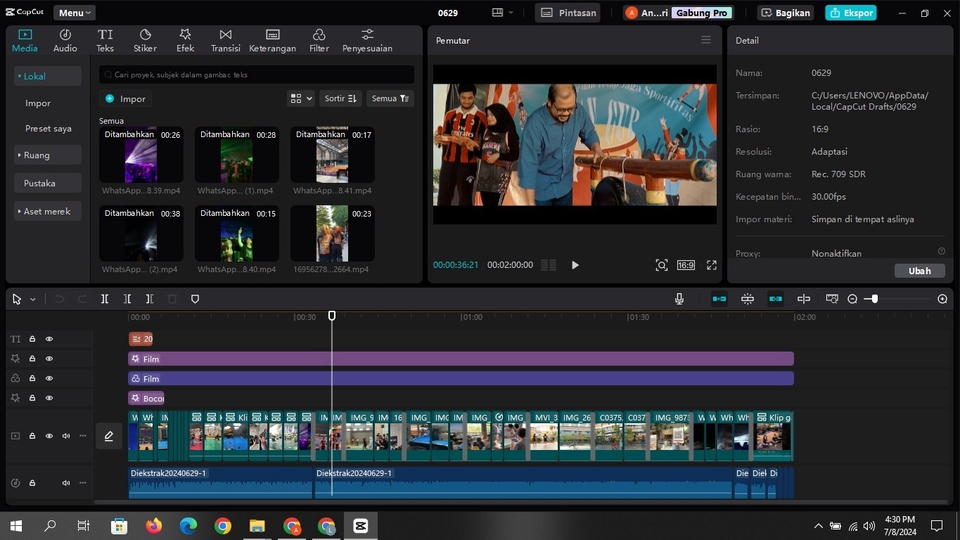Toggle clip linkage in timeline
The width and height of the screenshot is (960, 540).
tap(776, 299)
